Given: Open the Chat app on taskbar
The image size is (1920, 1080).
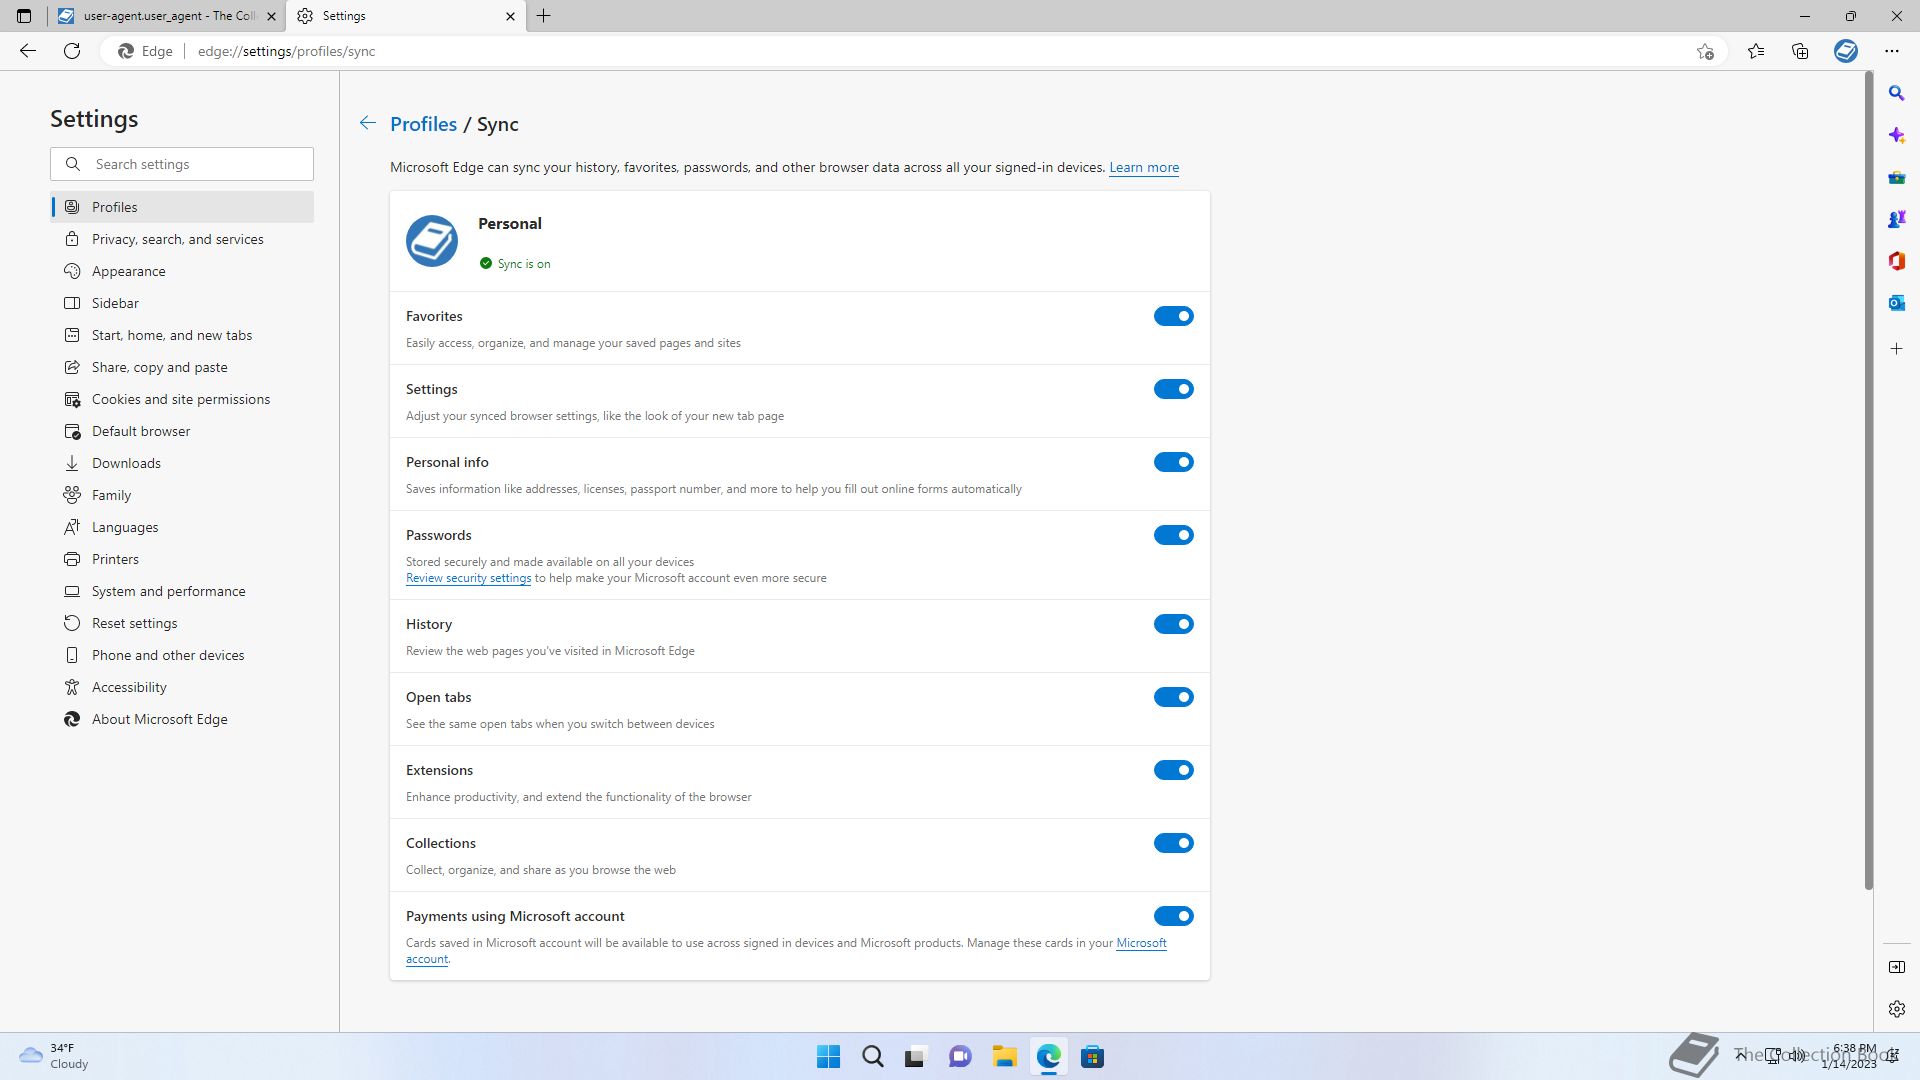Looking at the screenshot, I should pyautogui.click(x=960, y=1057).
